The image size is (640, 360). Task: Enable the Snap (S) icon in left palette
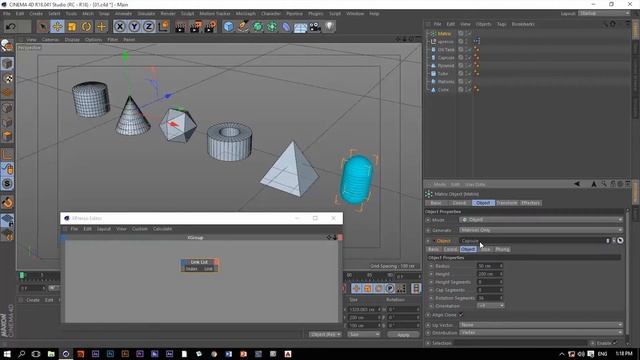(x=7, y=184)
